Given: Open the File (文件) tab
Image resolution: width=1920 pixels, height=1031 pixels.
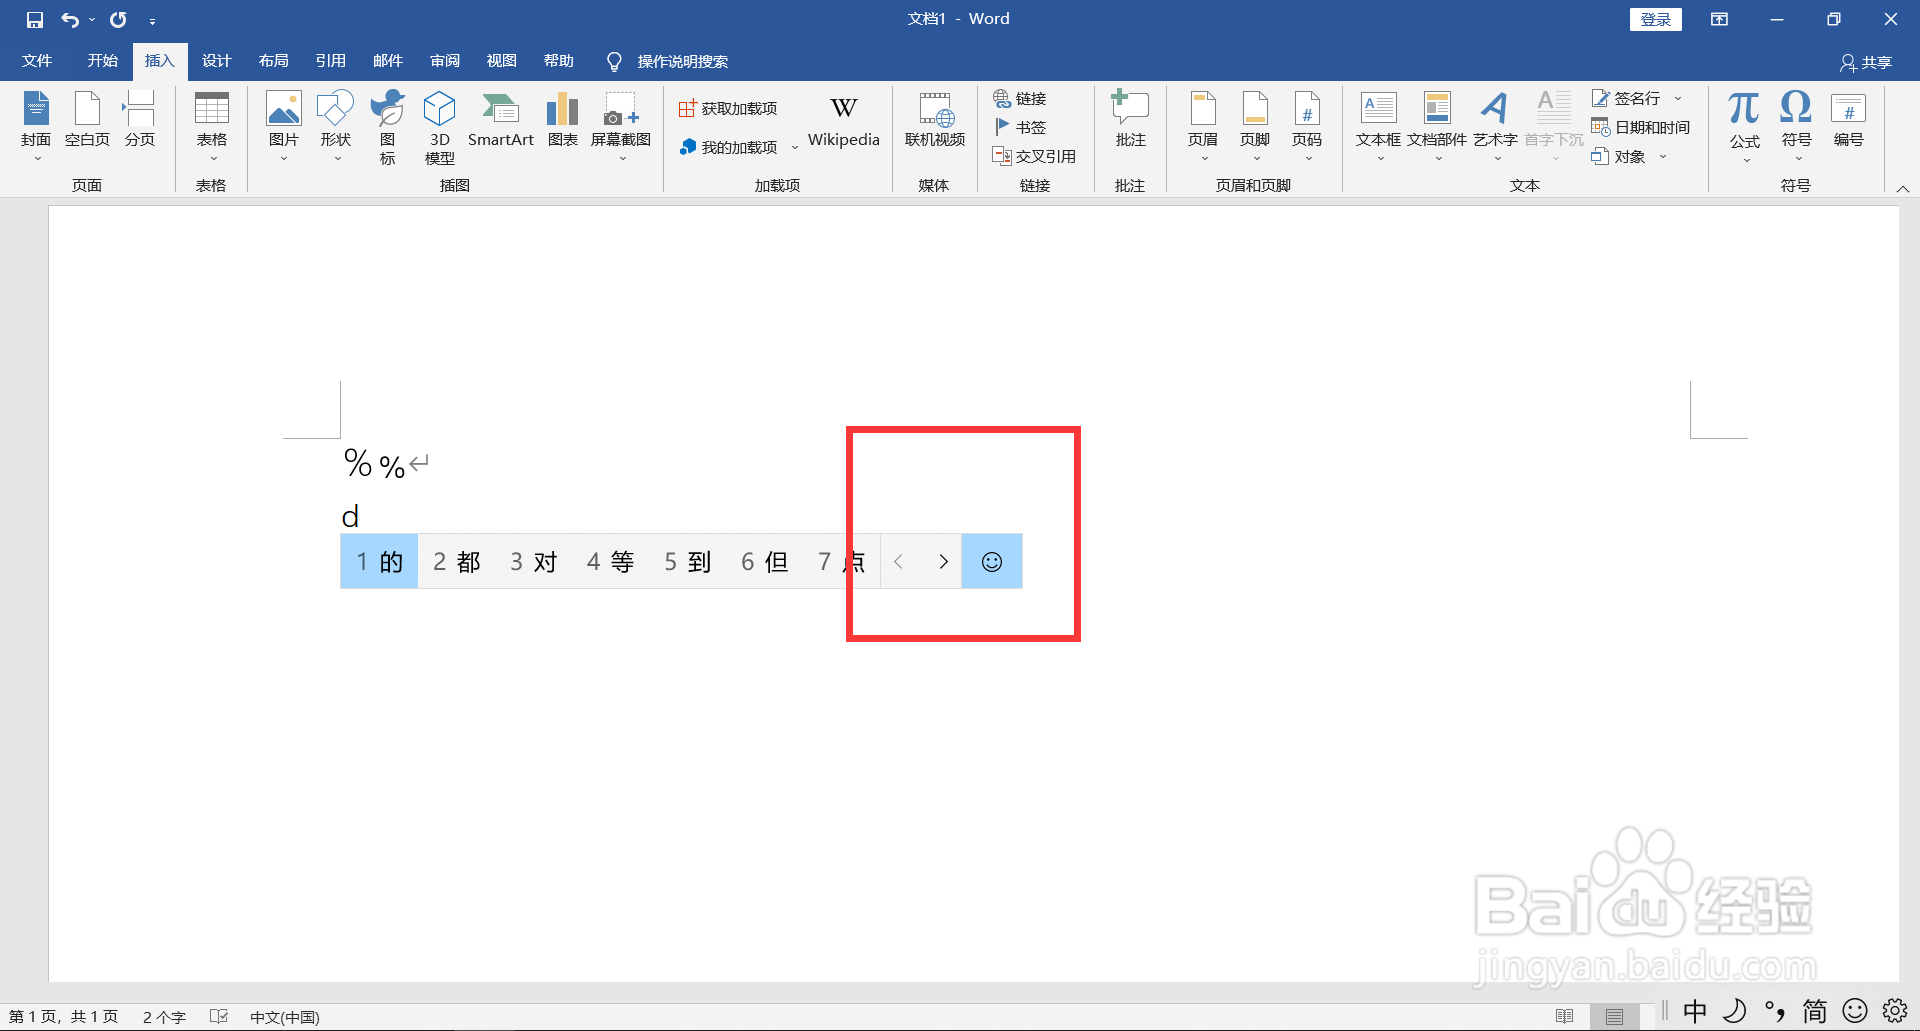Looking at the screenshot, I should tap(37, 61).
